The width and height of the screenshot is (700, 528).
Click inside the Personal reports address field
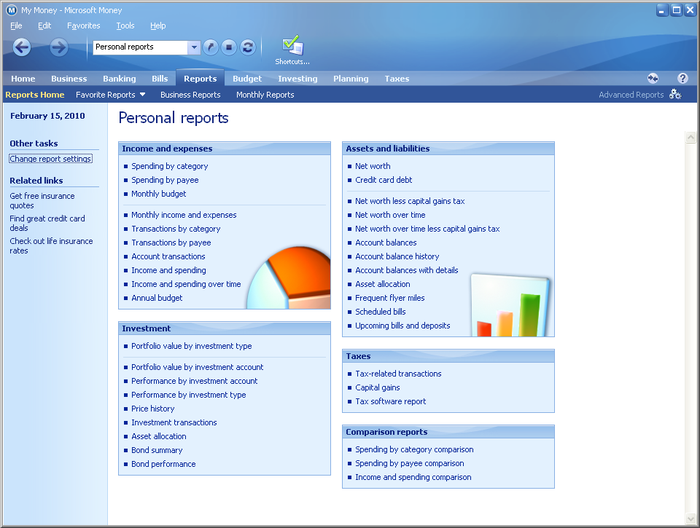(140, 47)
